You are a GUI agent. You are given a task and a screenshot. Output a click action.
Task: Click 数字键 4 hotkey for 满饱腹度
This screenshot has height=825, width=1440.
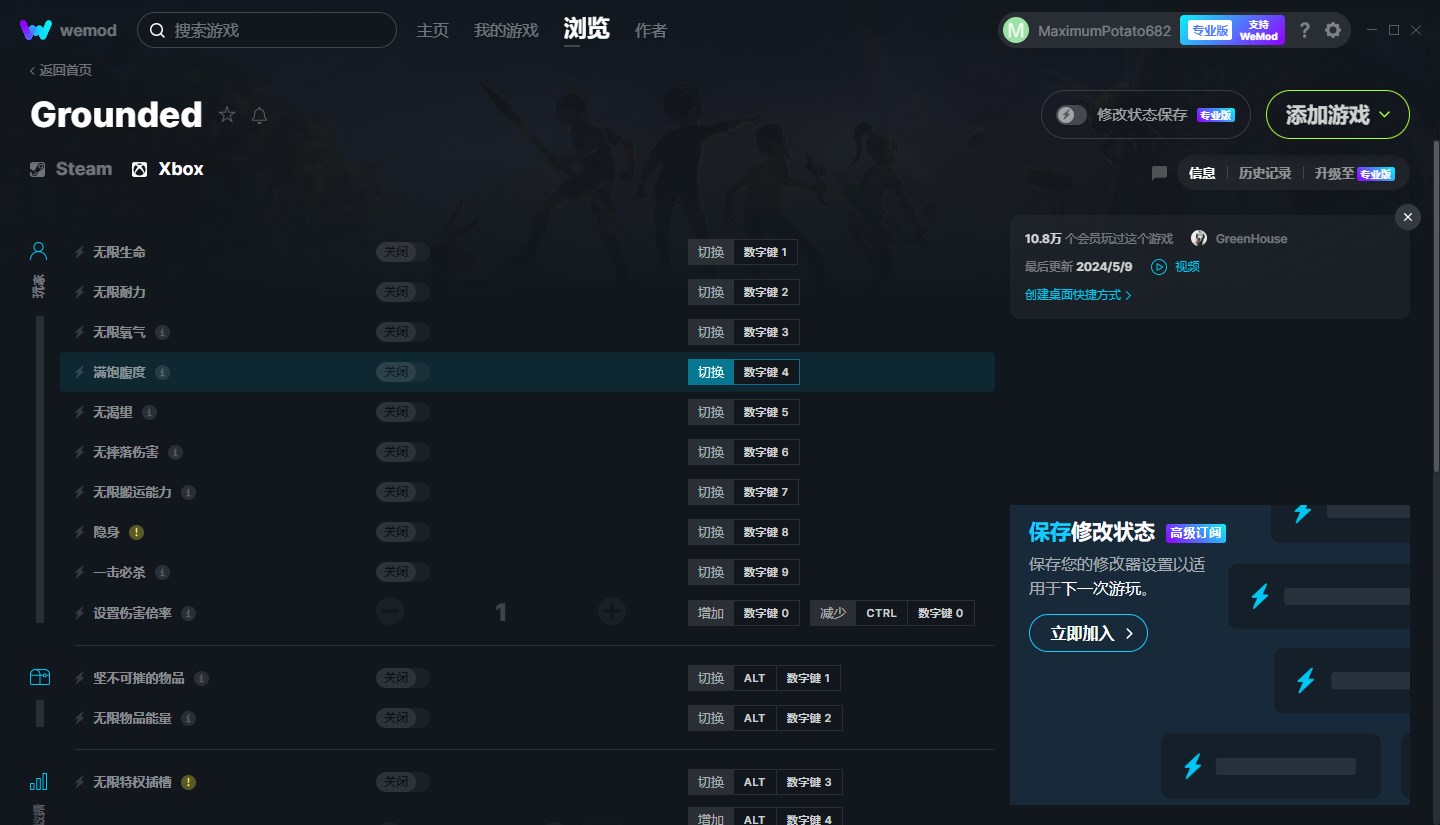pos(766,372)
